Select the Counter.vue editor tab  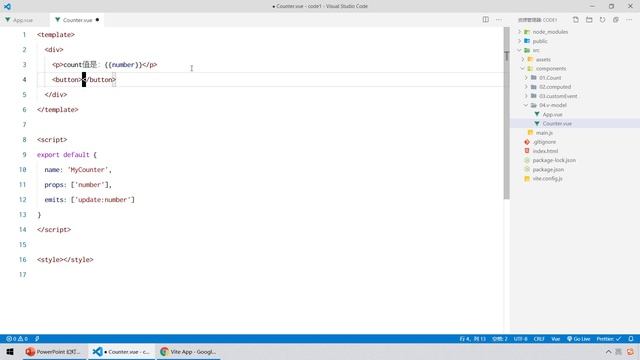(77, 20)
